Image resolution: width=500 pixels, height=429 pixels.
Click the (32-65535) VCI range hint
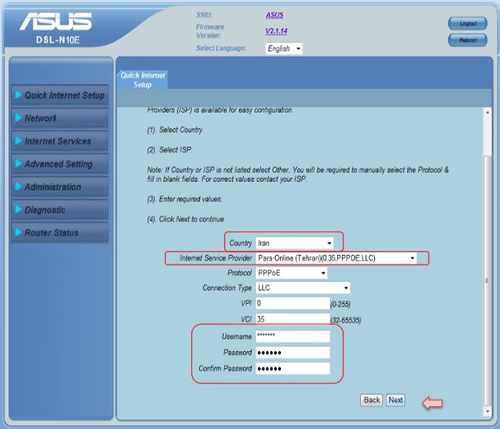(x=346, y=321)
